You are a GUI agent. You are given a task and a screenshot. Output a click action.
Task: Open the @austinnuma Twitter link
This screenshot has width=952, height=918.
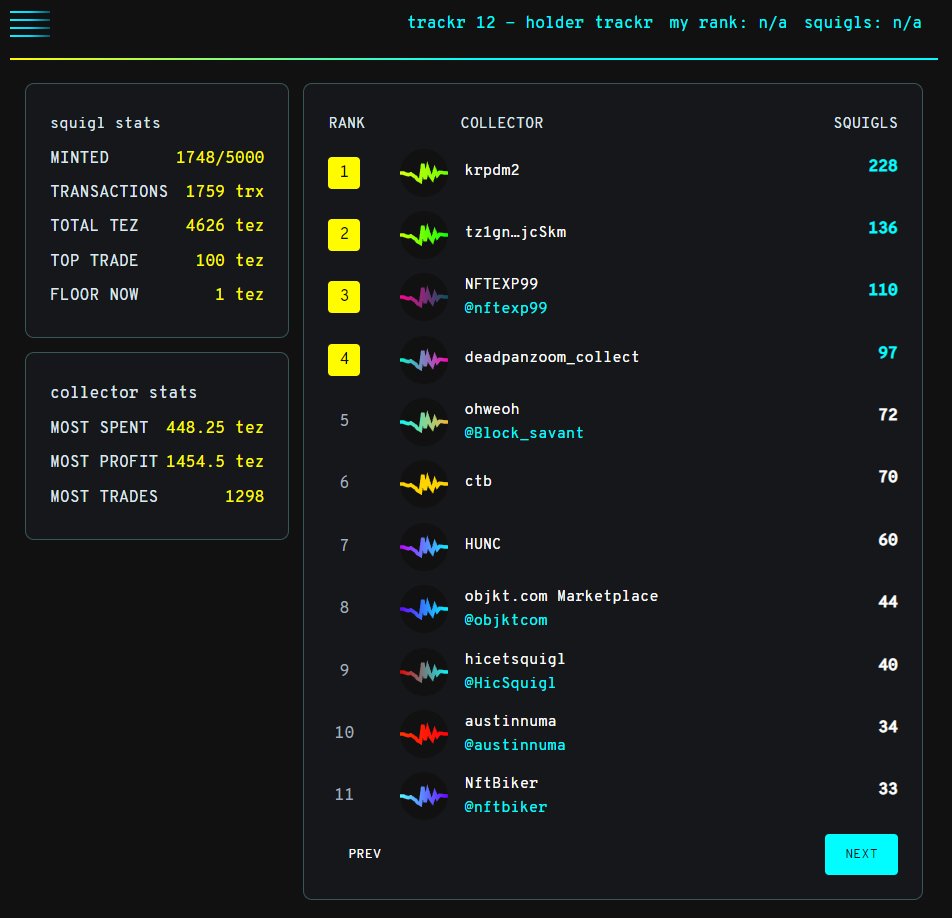[x=515, y=745]
